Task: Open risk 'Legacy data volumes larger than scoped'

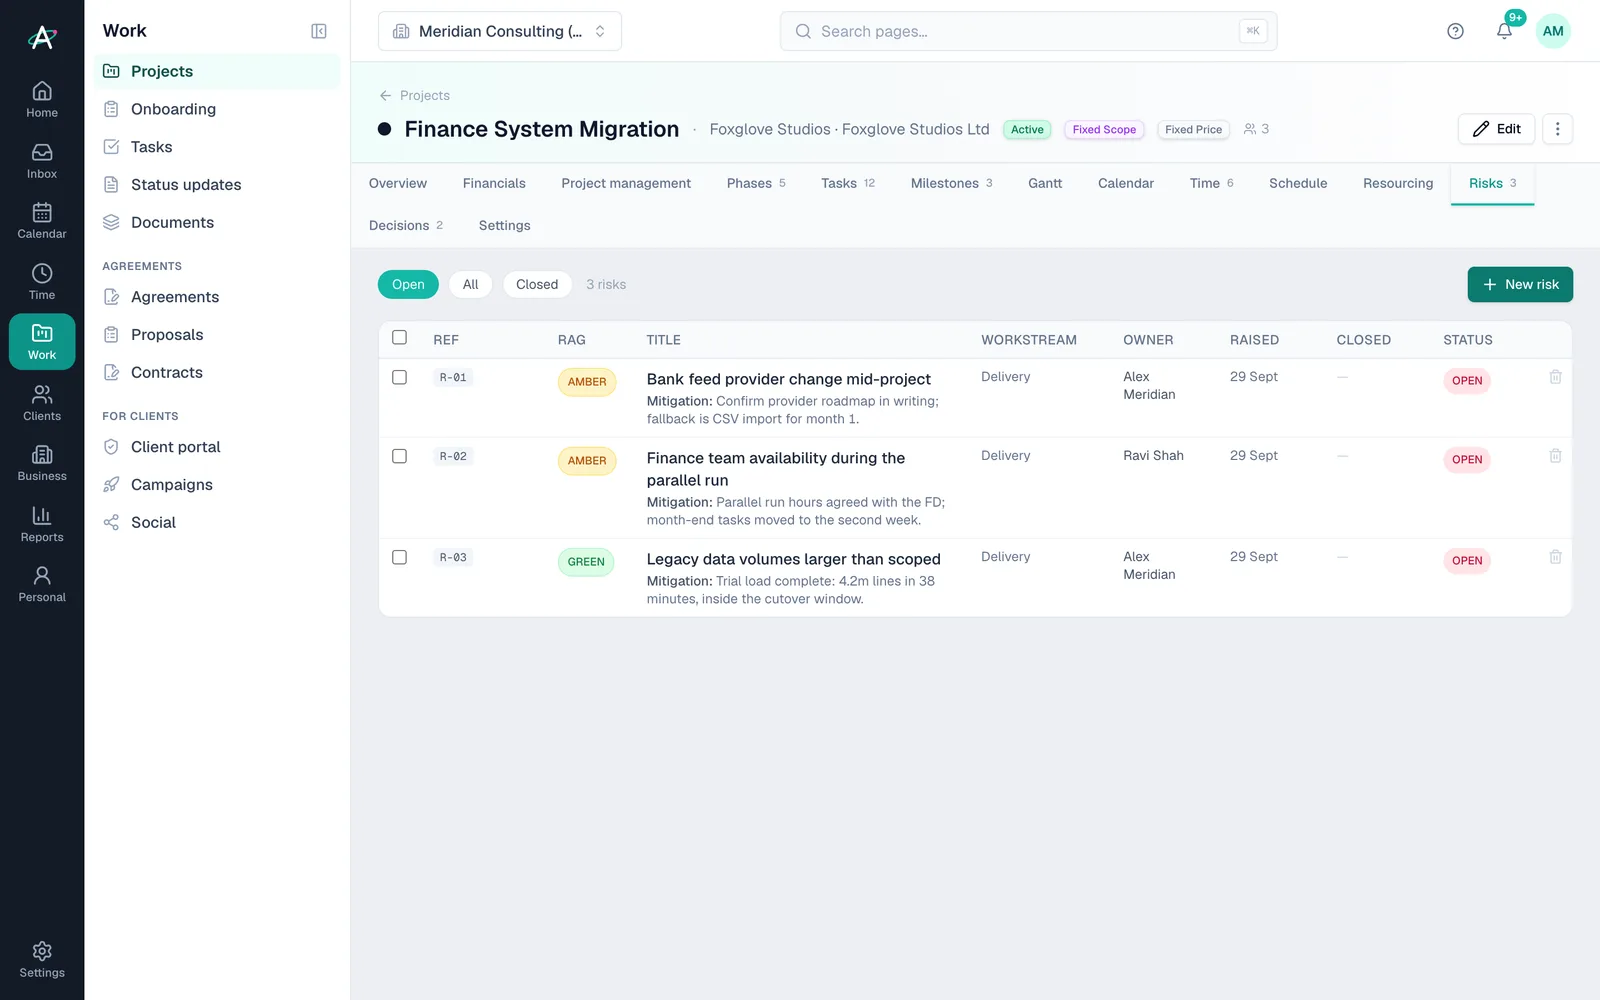Action: click(x=793, y=559)
